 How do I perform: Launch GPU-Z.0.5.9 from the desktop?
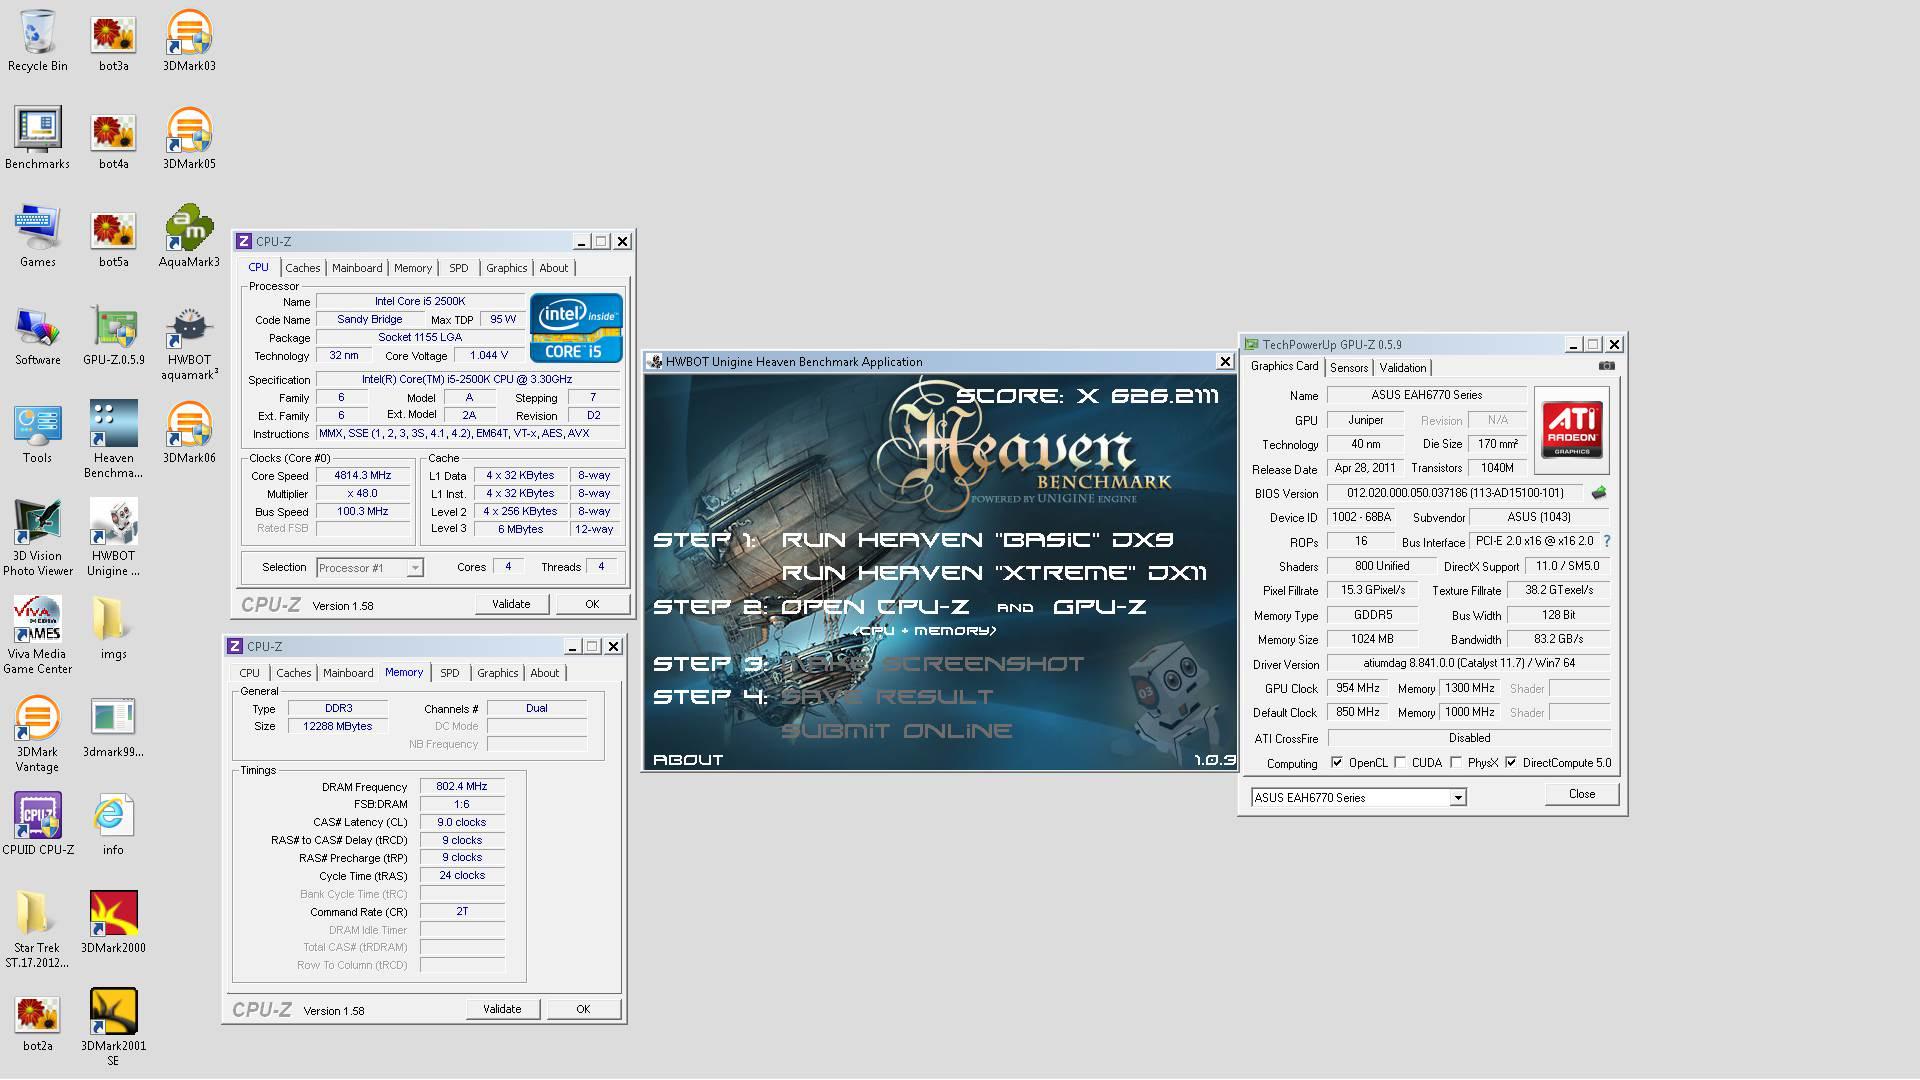click(x=113, y=335)
